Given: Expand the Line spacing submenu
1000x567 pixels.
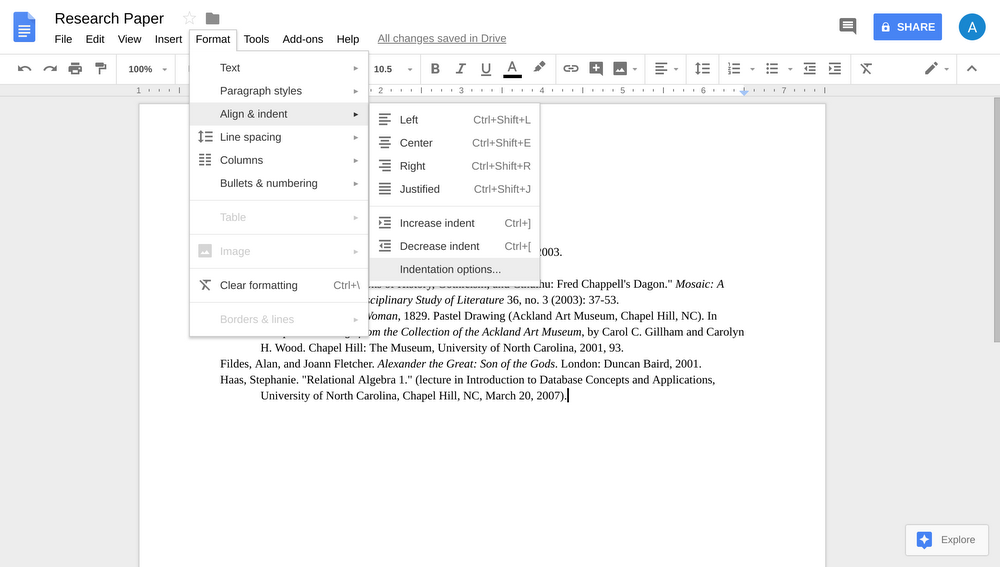Looking at the screenshot, I should click(279, 136).
